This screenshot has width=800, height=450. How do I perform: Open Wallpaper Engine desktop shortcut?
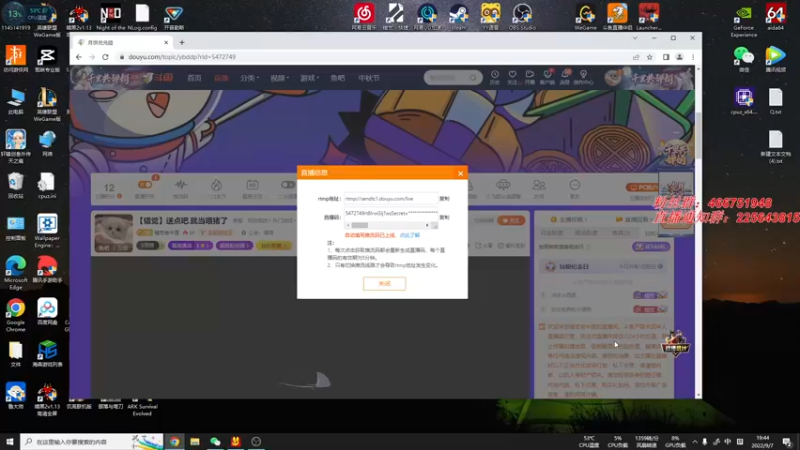47,231
